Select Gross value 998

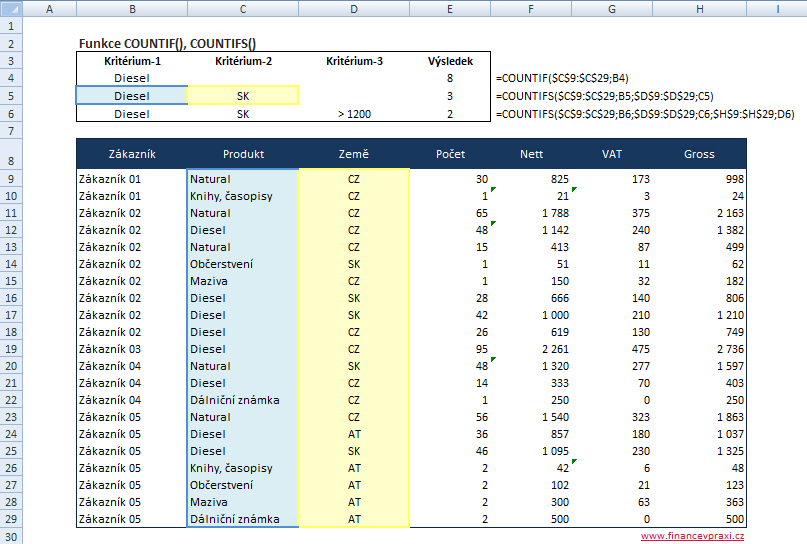[699, 179]
